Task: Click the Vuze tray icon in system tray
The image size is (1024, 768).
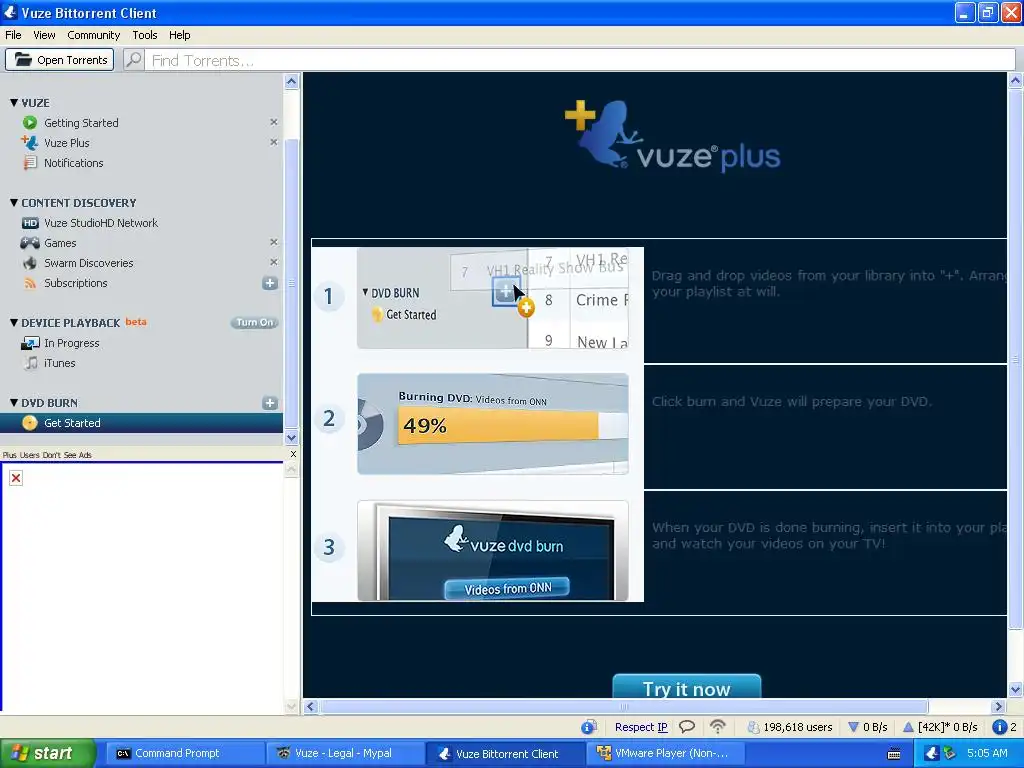Action: coord(932,753)
